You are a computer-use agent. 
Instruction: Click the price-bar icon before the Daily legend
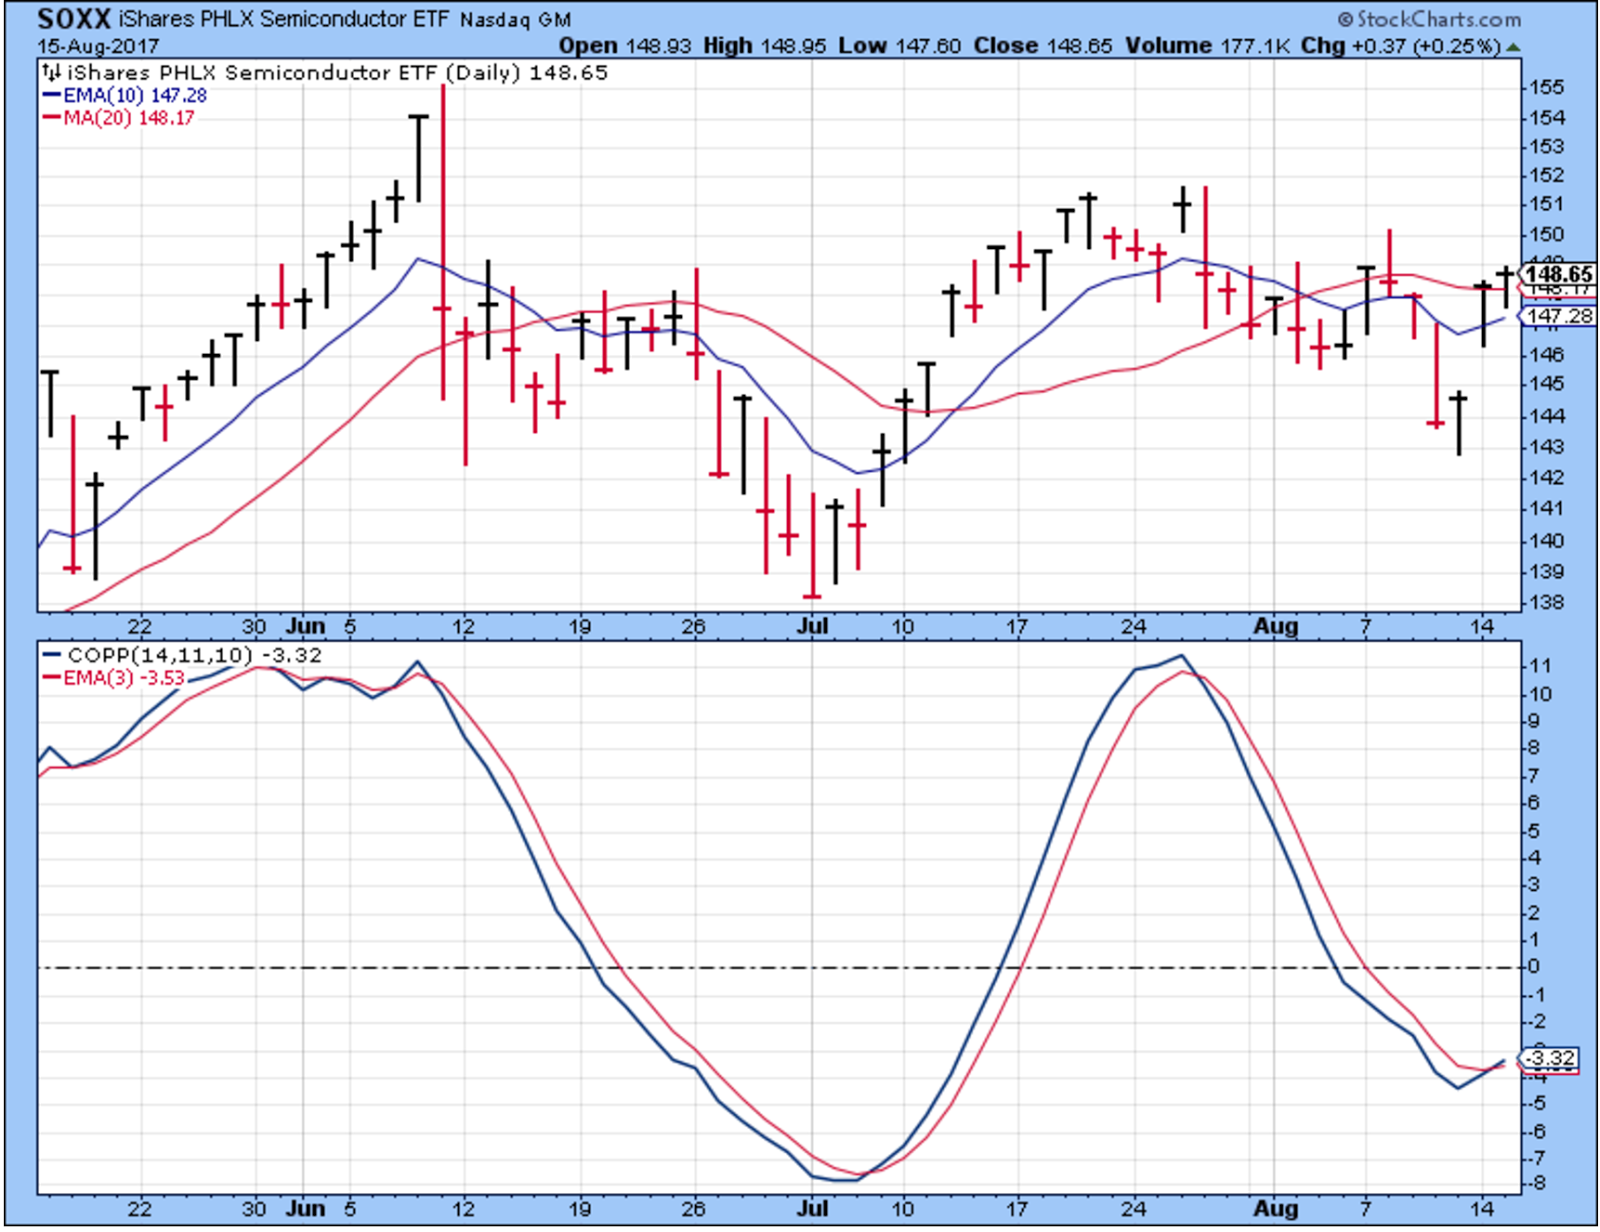(x=51, y=72)
